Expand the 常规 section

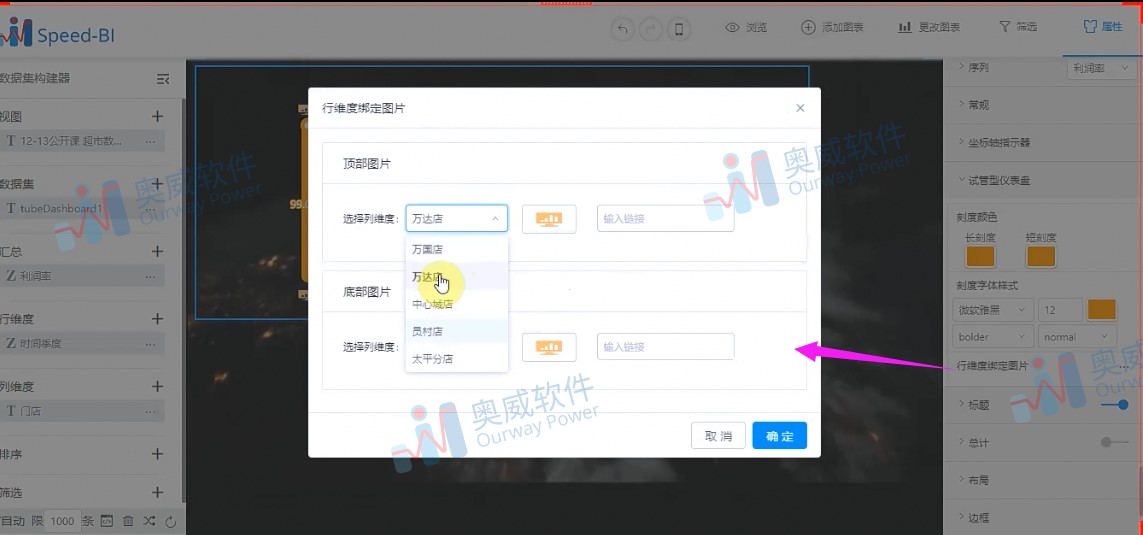point(973,105)
